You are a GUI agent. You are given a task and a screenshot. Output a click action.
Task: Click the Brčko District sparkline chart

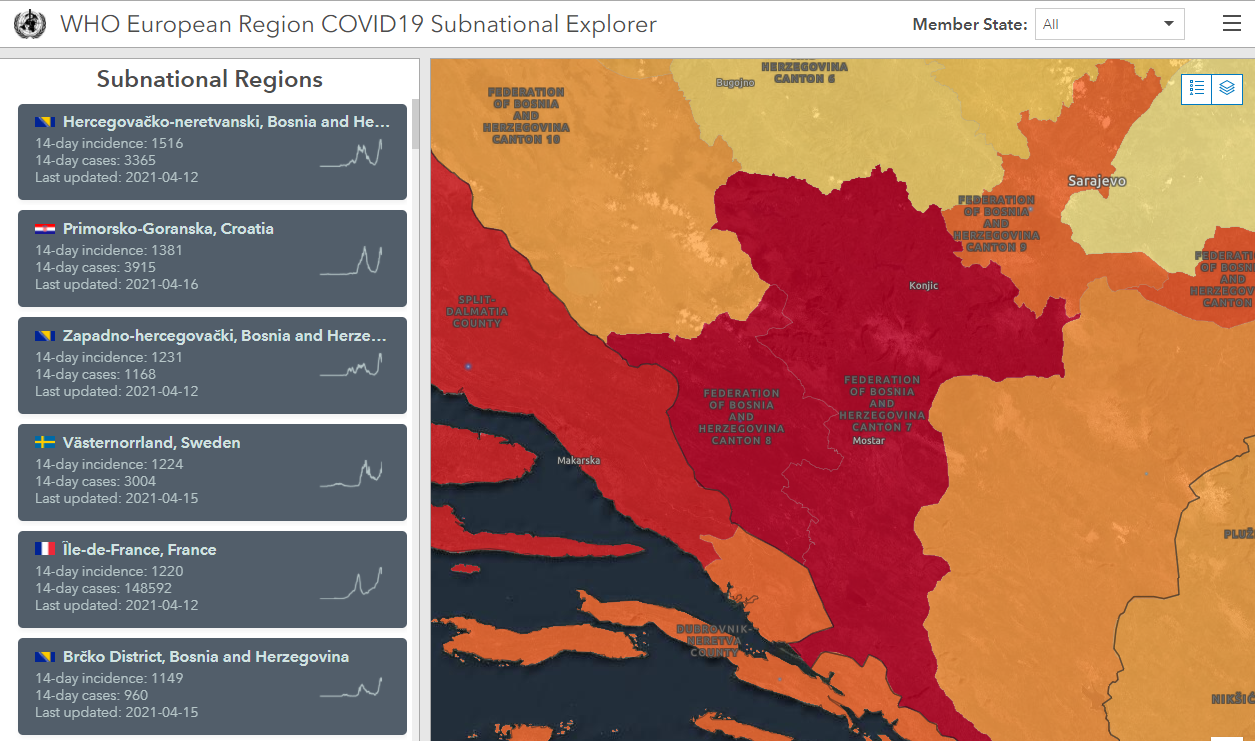click(x=351, y=689)
